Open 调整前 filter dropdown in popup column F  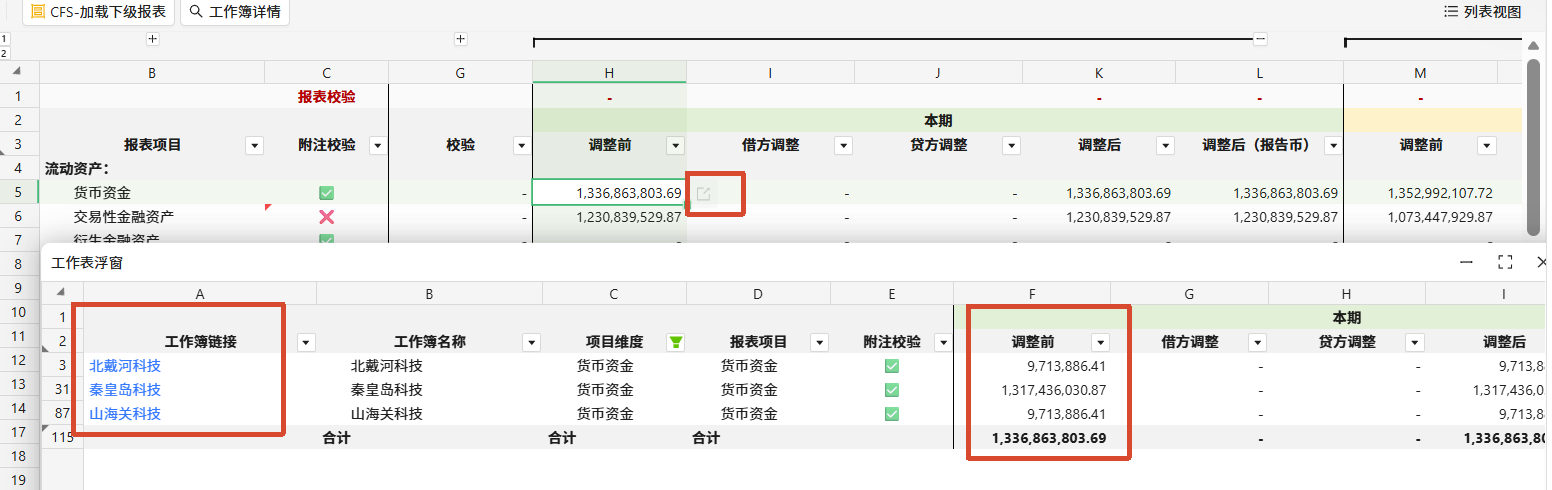point(1100,342)
